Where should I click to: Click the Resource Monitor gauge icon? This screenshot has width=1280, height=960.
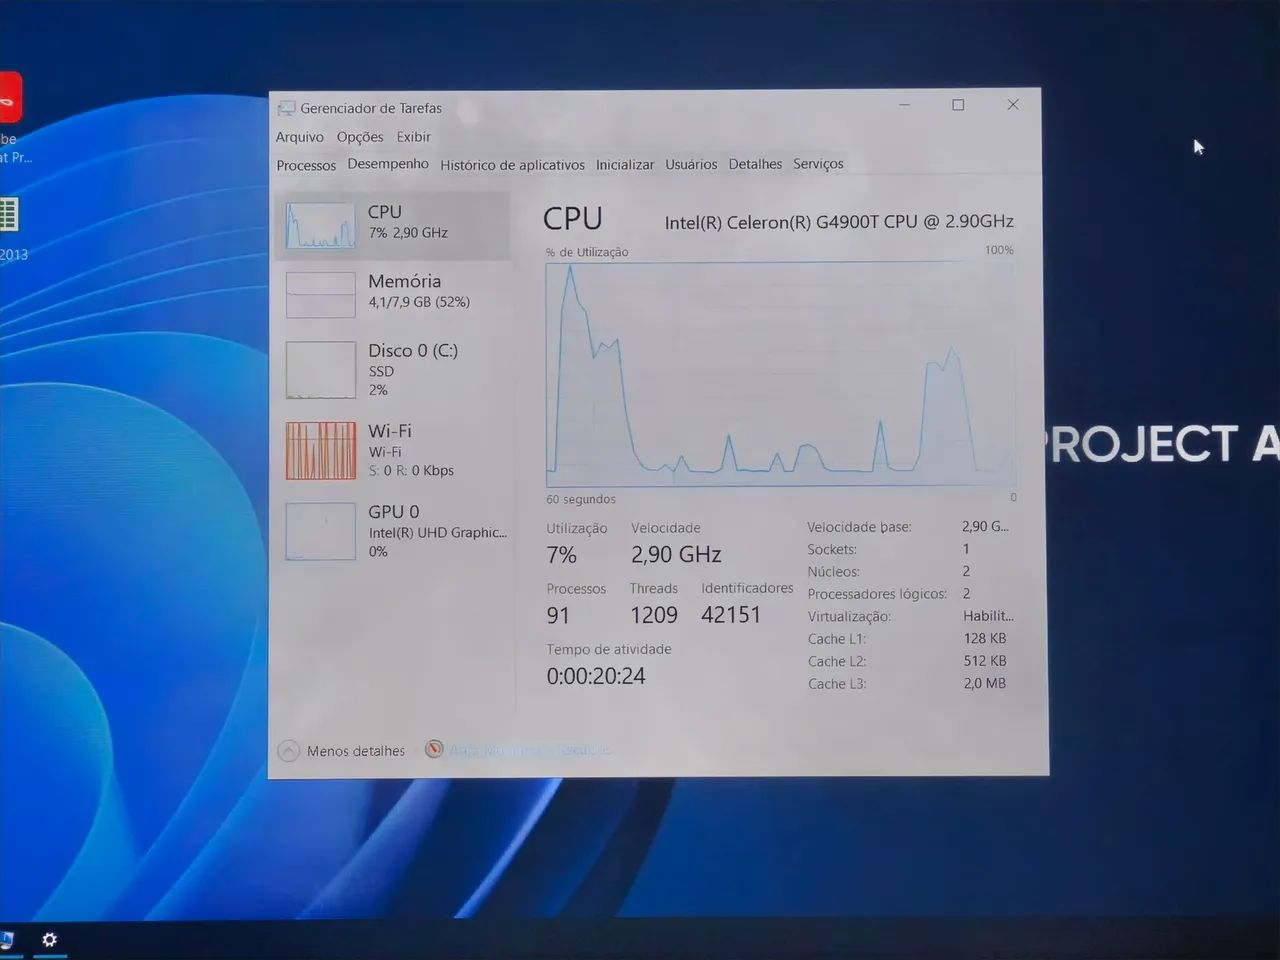point(434,749)
